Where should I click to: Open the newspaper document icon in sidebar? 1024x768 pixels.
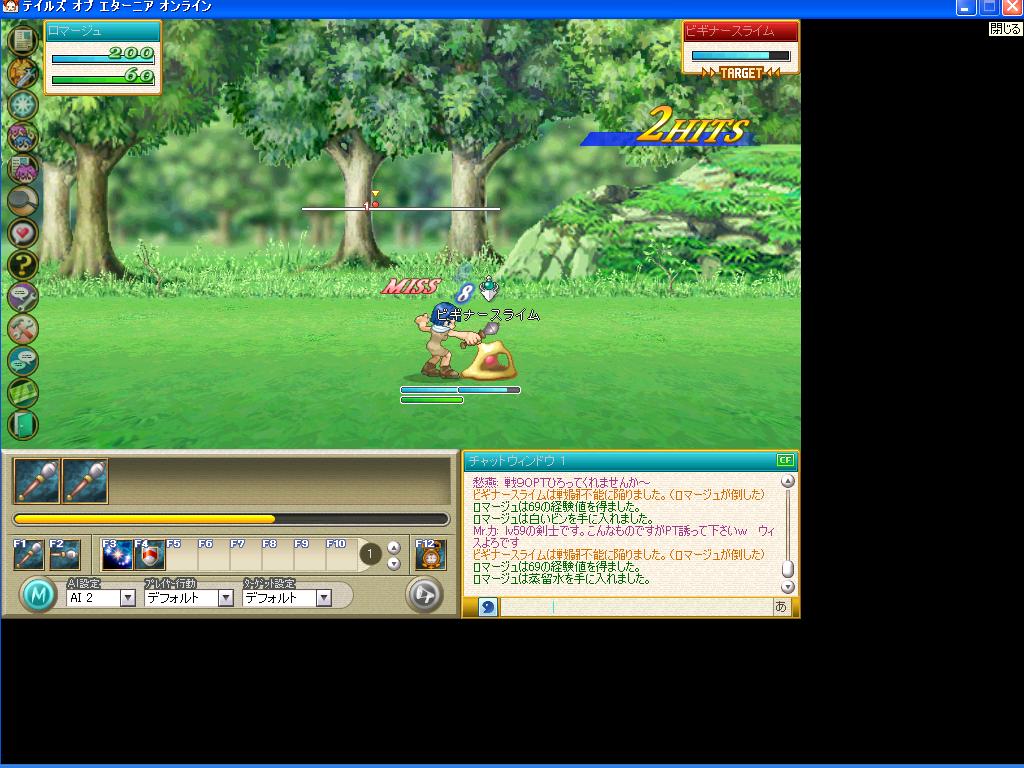(x=23, y=40)
